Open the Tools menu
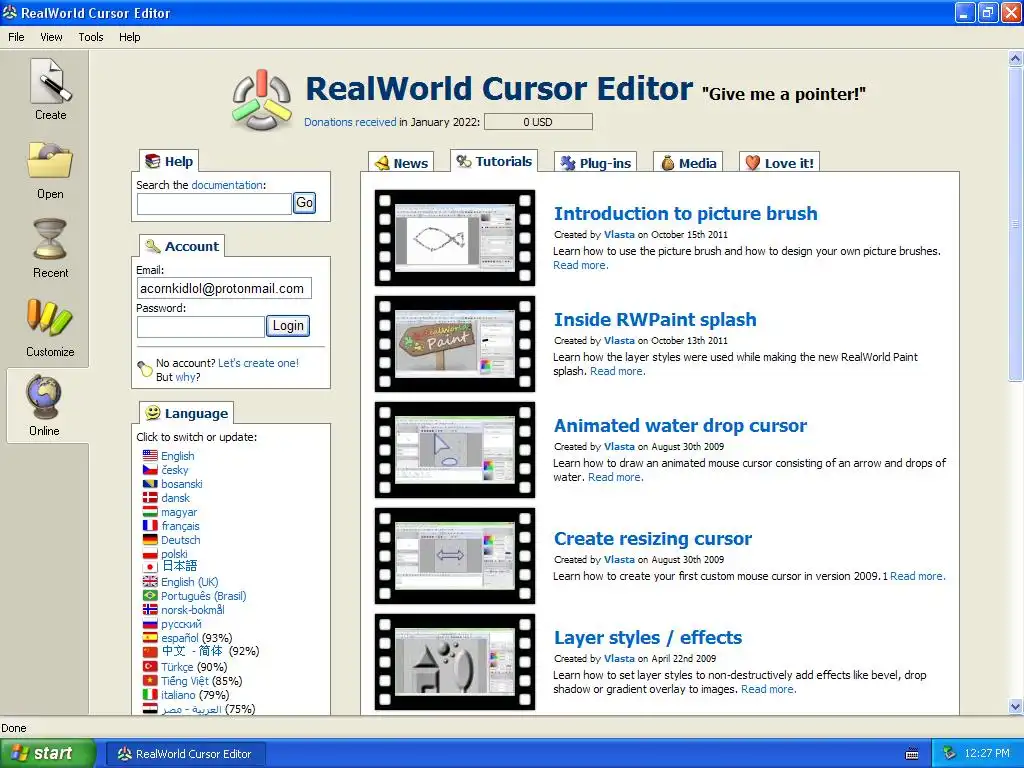Screen dimensions: 1024x768 point(91,37)
